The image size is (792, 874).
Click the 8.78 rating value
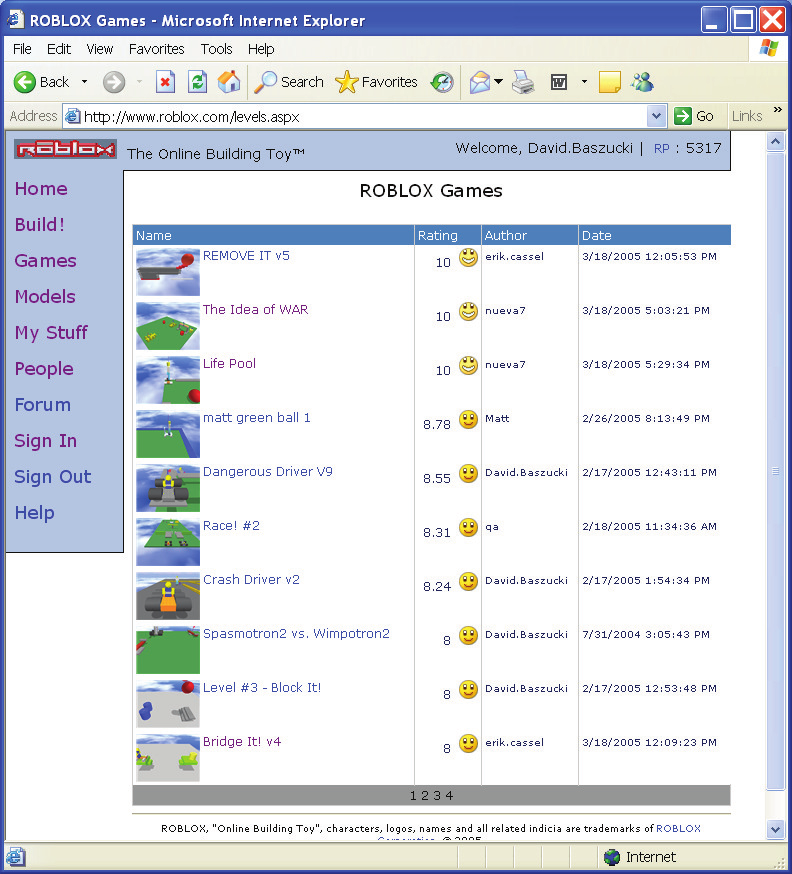click(436, 425)
